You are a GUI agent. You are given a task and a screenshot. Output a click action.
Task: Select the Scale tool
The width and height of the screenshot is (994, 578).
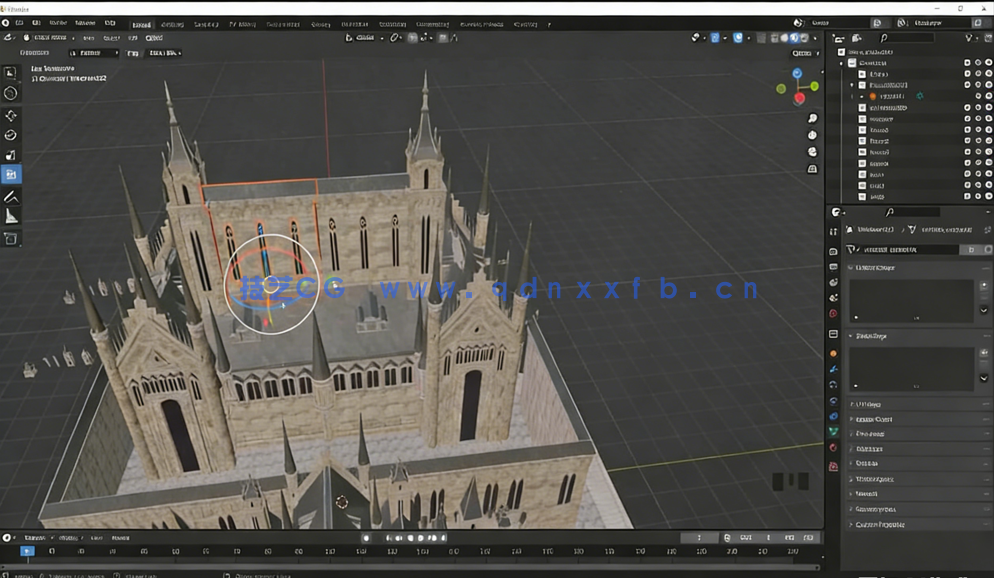click(10, 156)
